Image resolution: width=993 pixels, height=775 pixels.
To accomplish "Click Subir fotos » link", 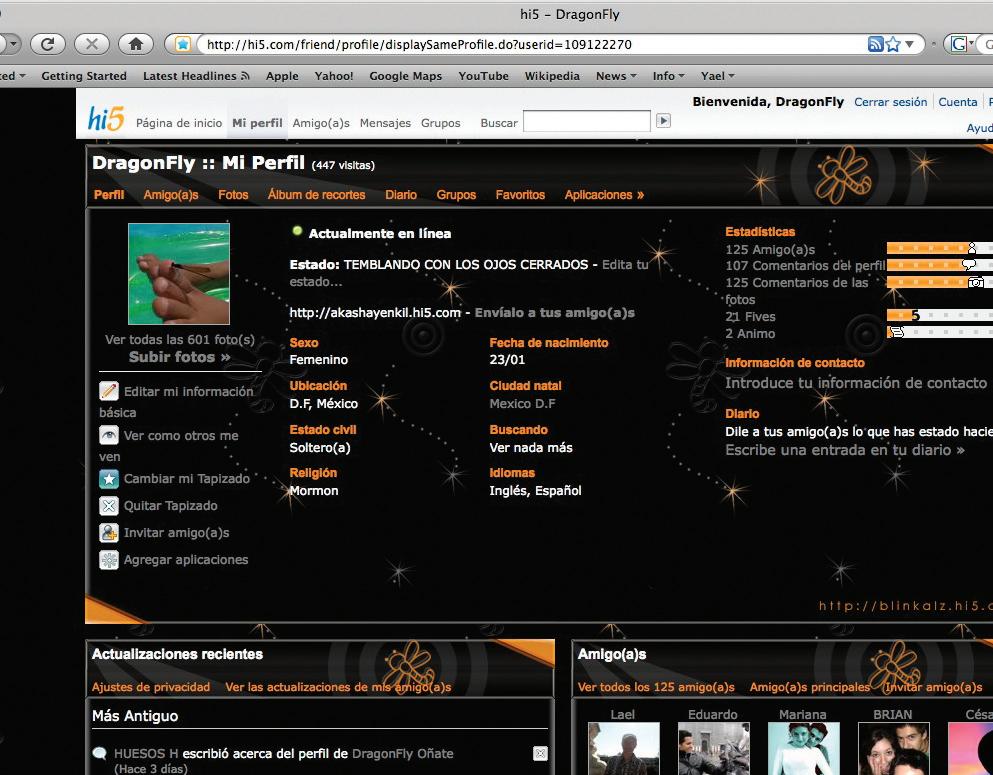I will [x=179, y=356].
